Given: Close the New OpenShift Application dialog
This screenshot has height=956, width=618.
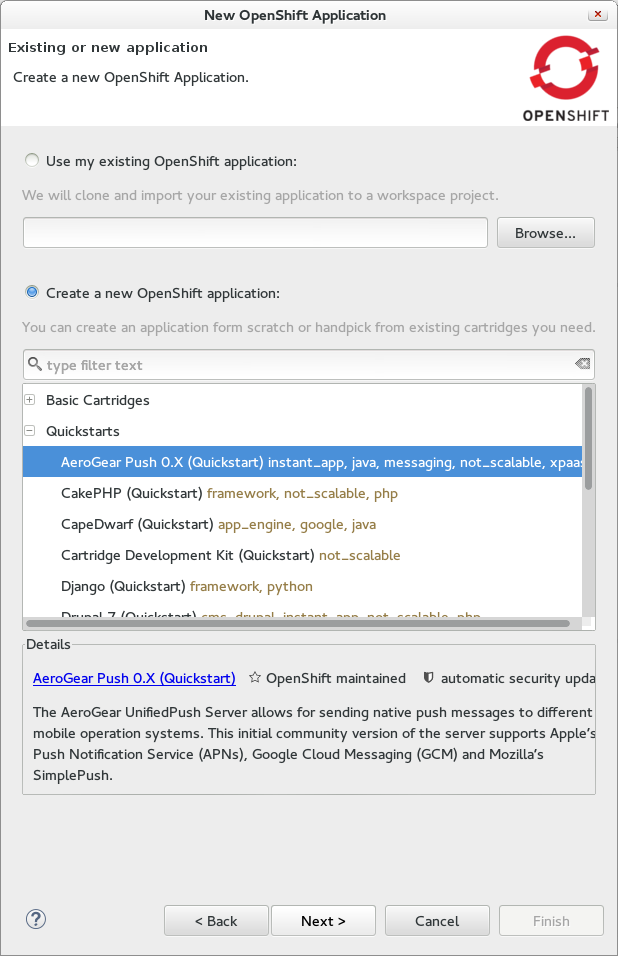Looking at the screenshot, I should 597,14.
